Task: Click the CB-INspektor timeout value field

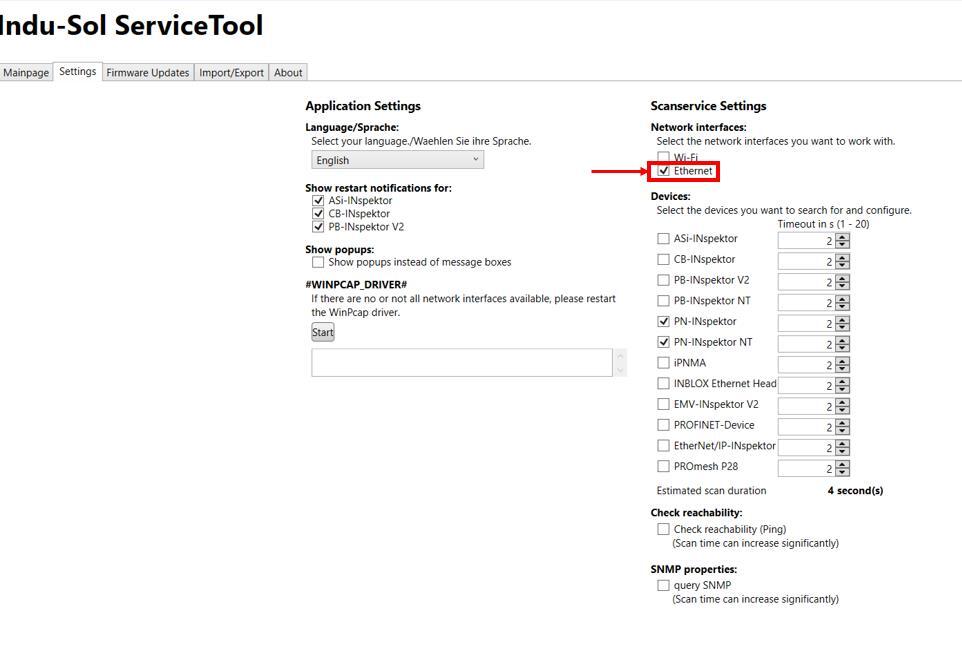Action: coord(807,262)
